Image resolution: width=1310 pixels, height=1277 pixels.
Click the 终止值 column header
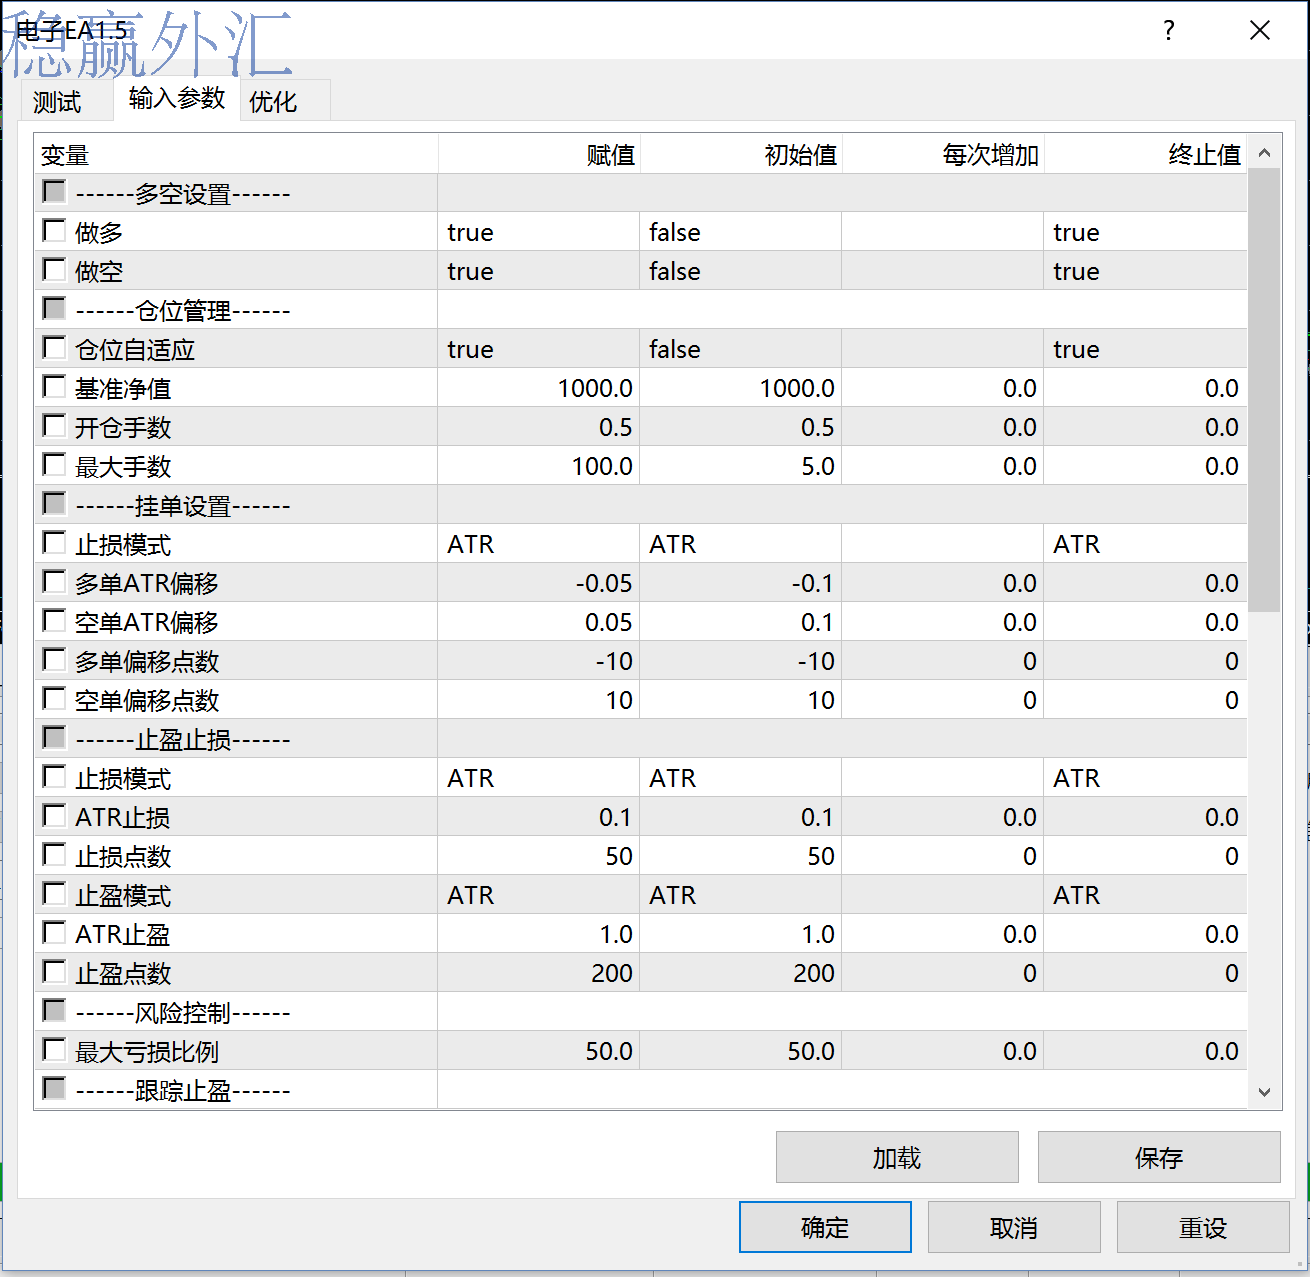(1146, 155)
